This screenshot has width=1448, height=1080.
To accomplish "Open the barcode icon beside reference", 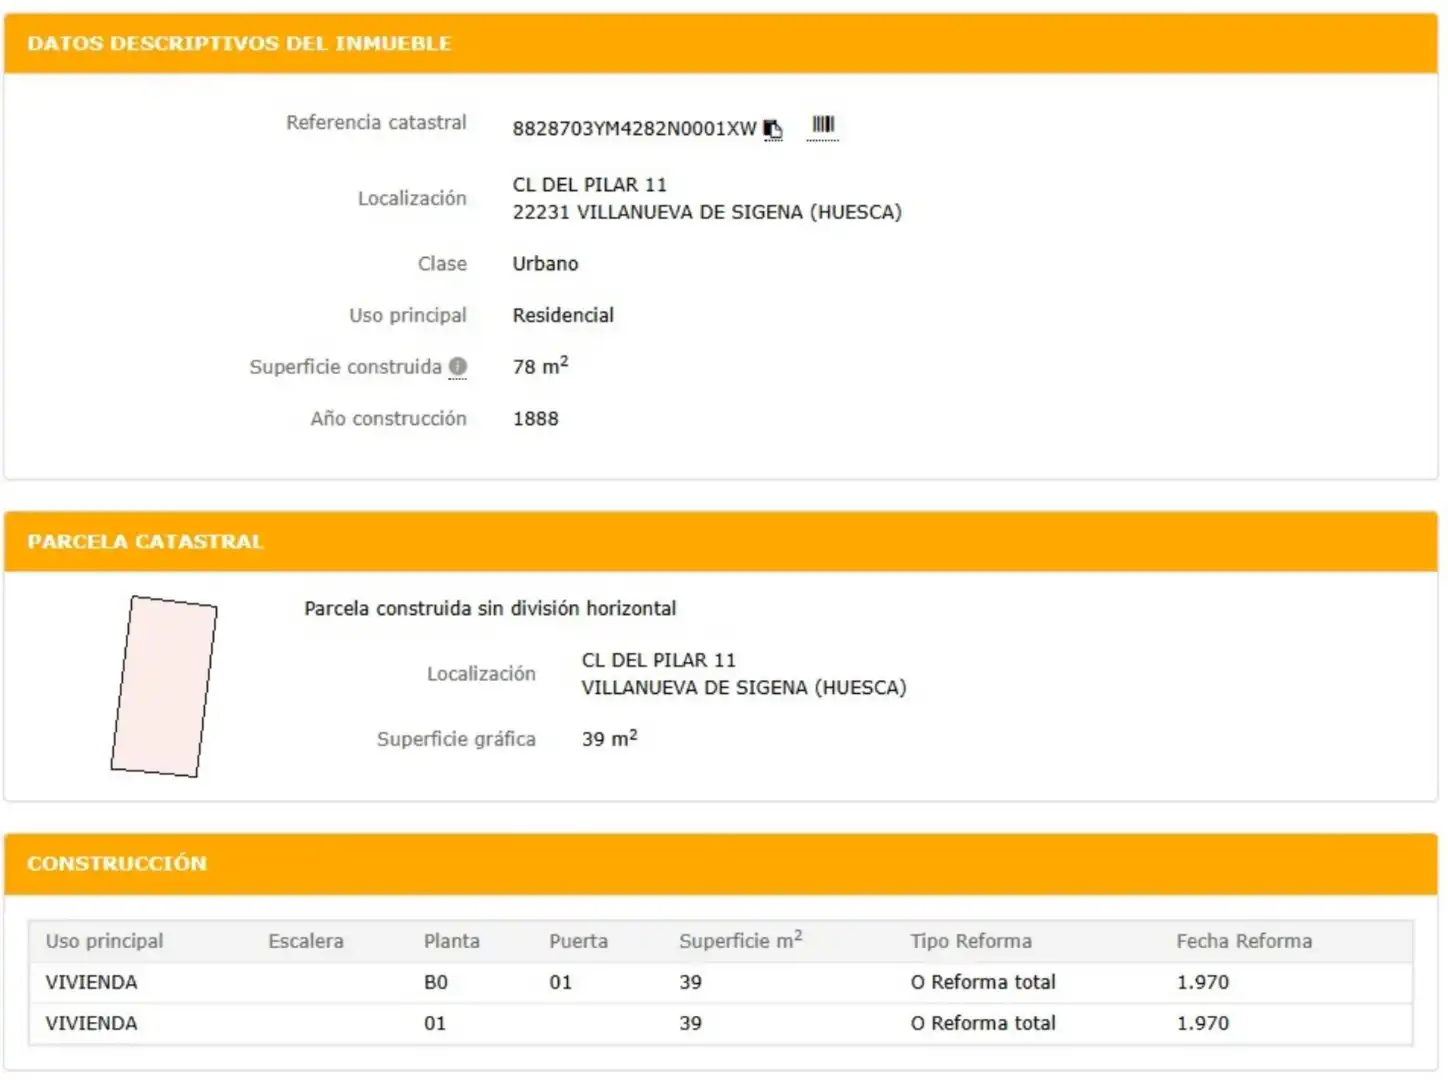I will tap(823, 125).
